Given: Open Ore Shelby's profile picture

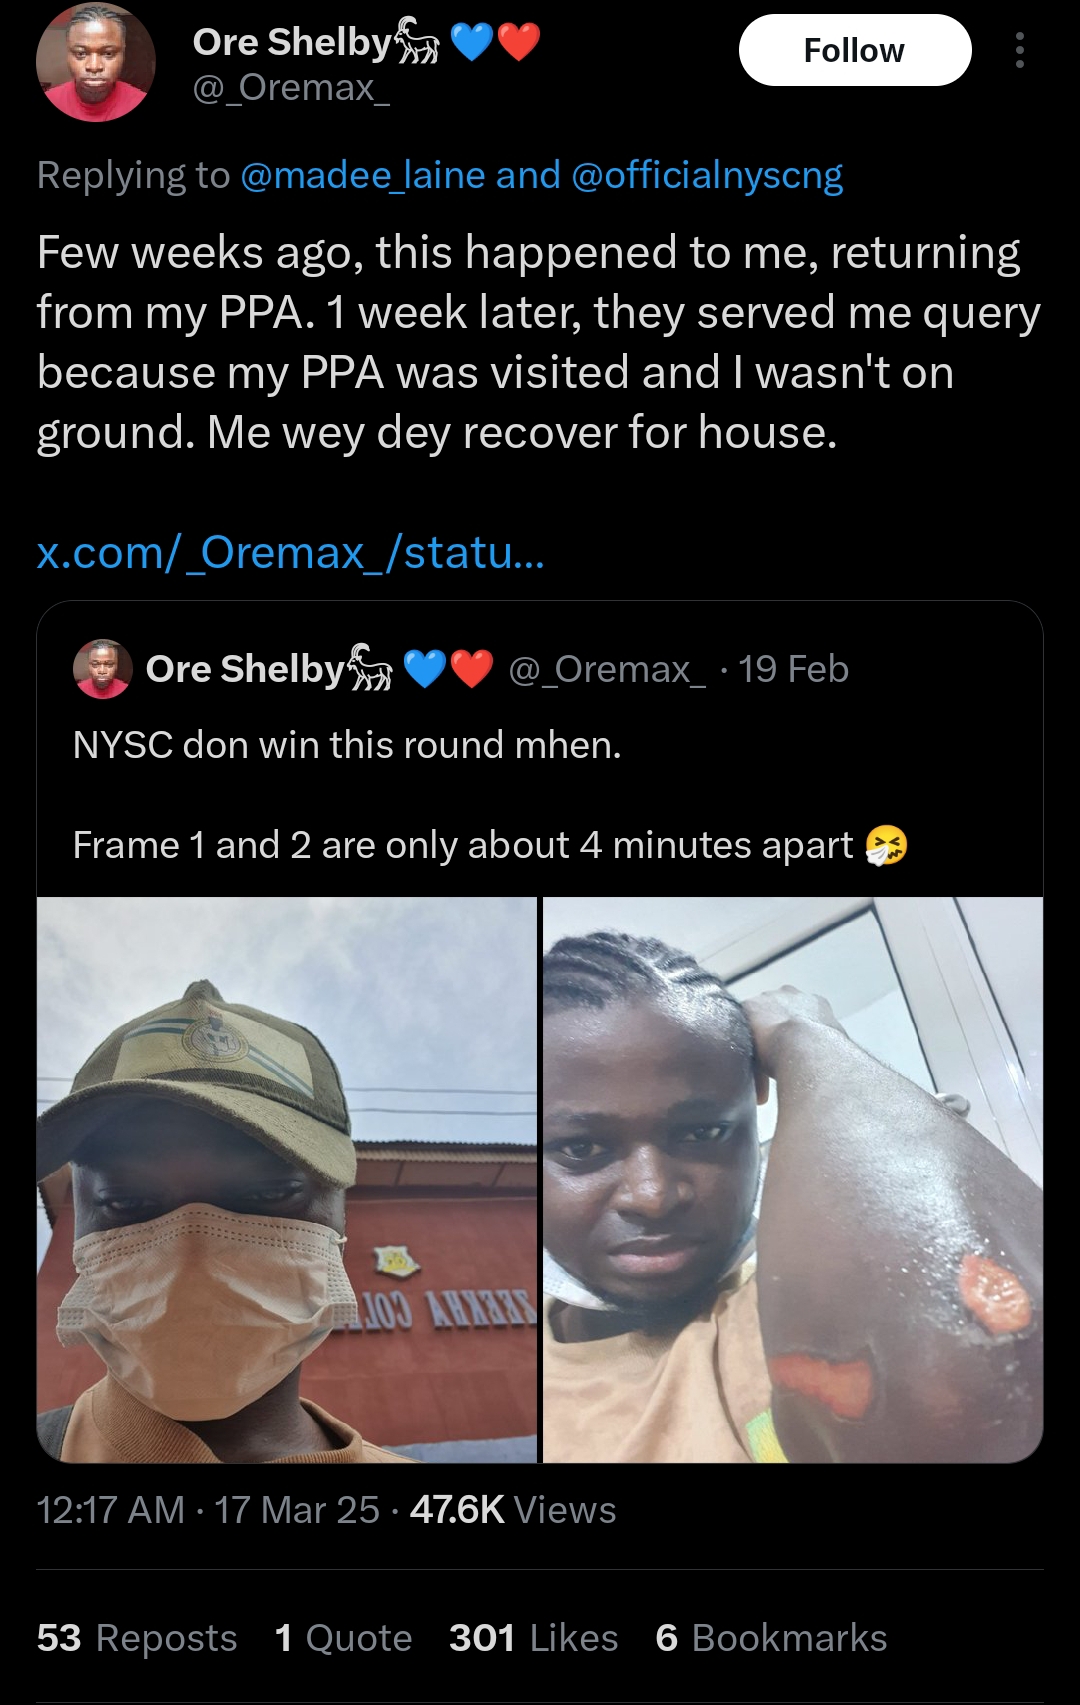Looking at the screenshot, I should pyautogui.click(x=96, y=62).
